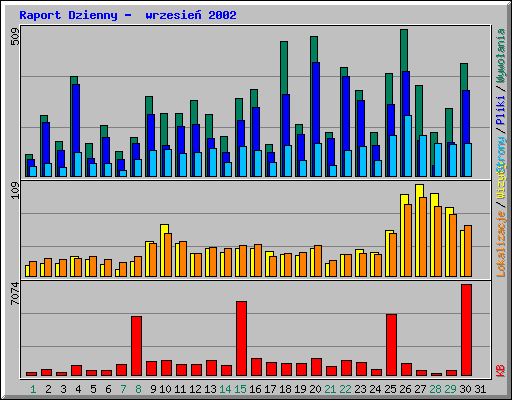512x400 pixels.
Task: Select x-axis day label 27
Action: pyautogui.click(x=420, y=389)
